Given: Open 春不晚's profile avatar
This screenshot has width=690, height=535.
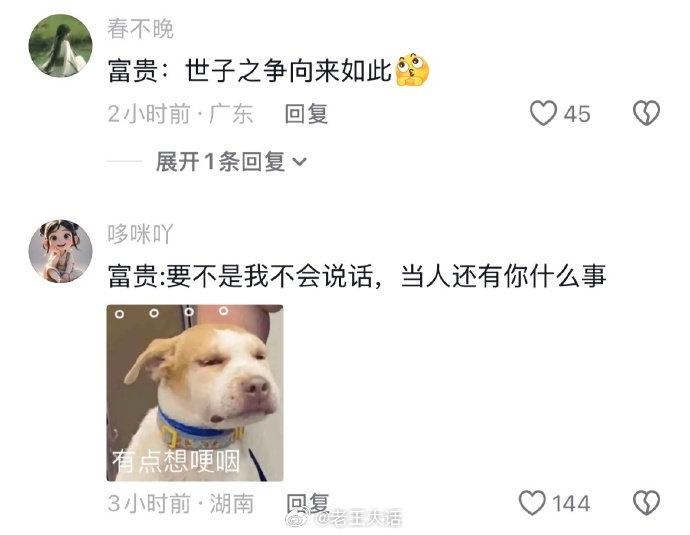Looking at the screenshot, I should [x=61, y=46].
